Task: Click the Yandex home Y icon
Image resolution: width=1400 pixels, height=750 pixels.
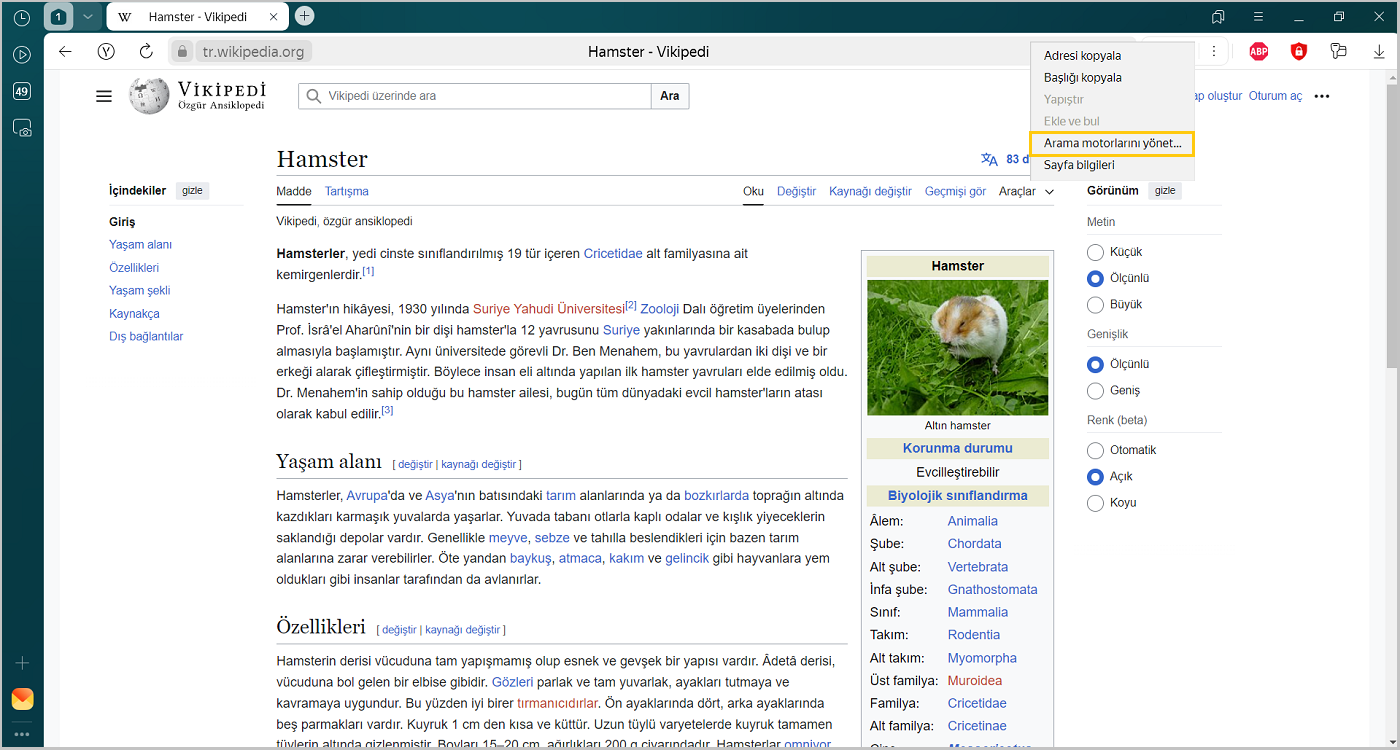Action: pyautogui.click(x=106, y=52)
